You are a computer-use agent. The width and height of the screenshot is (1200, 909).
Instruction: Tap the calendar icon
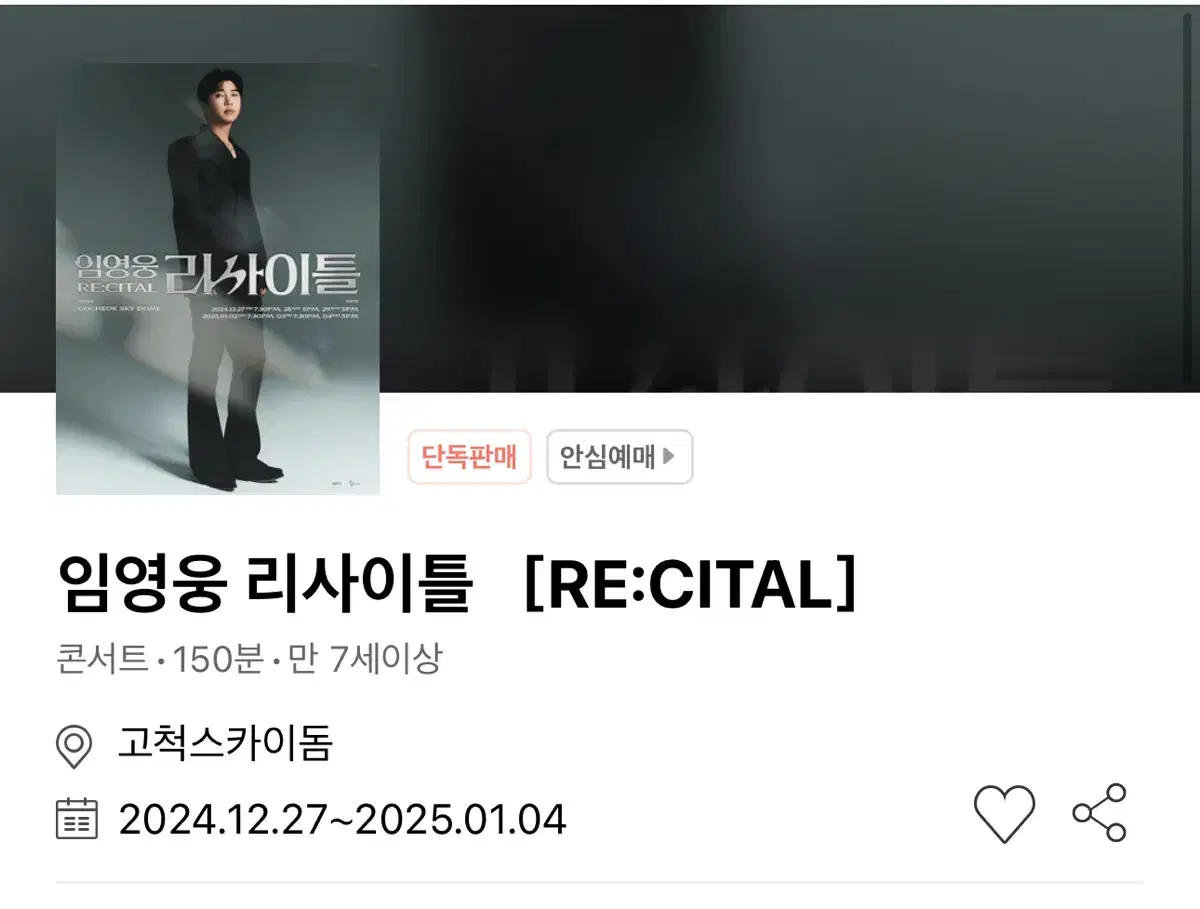coord(76,818)
